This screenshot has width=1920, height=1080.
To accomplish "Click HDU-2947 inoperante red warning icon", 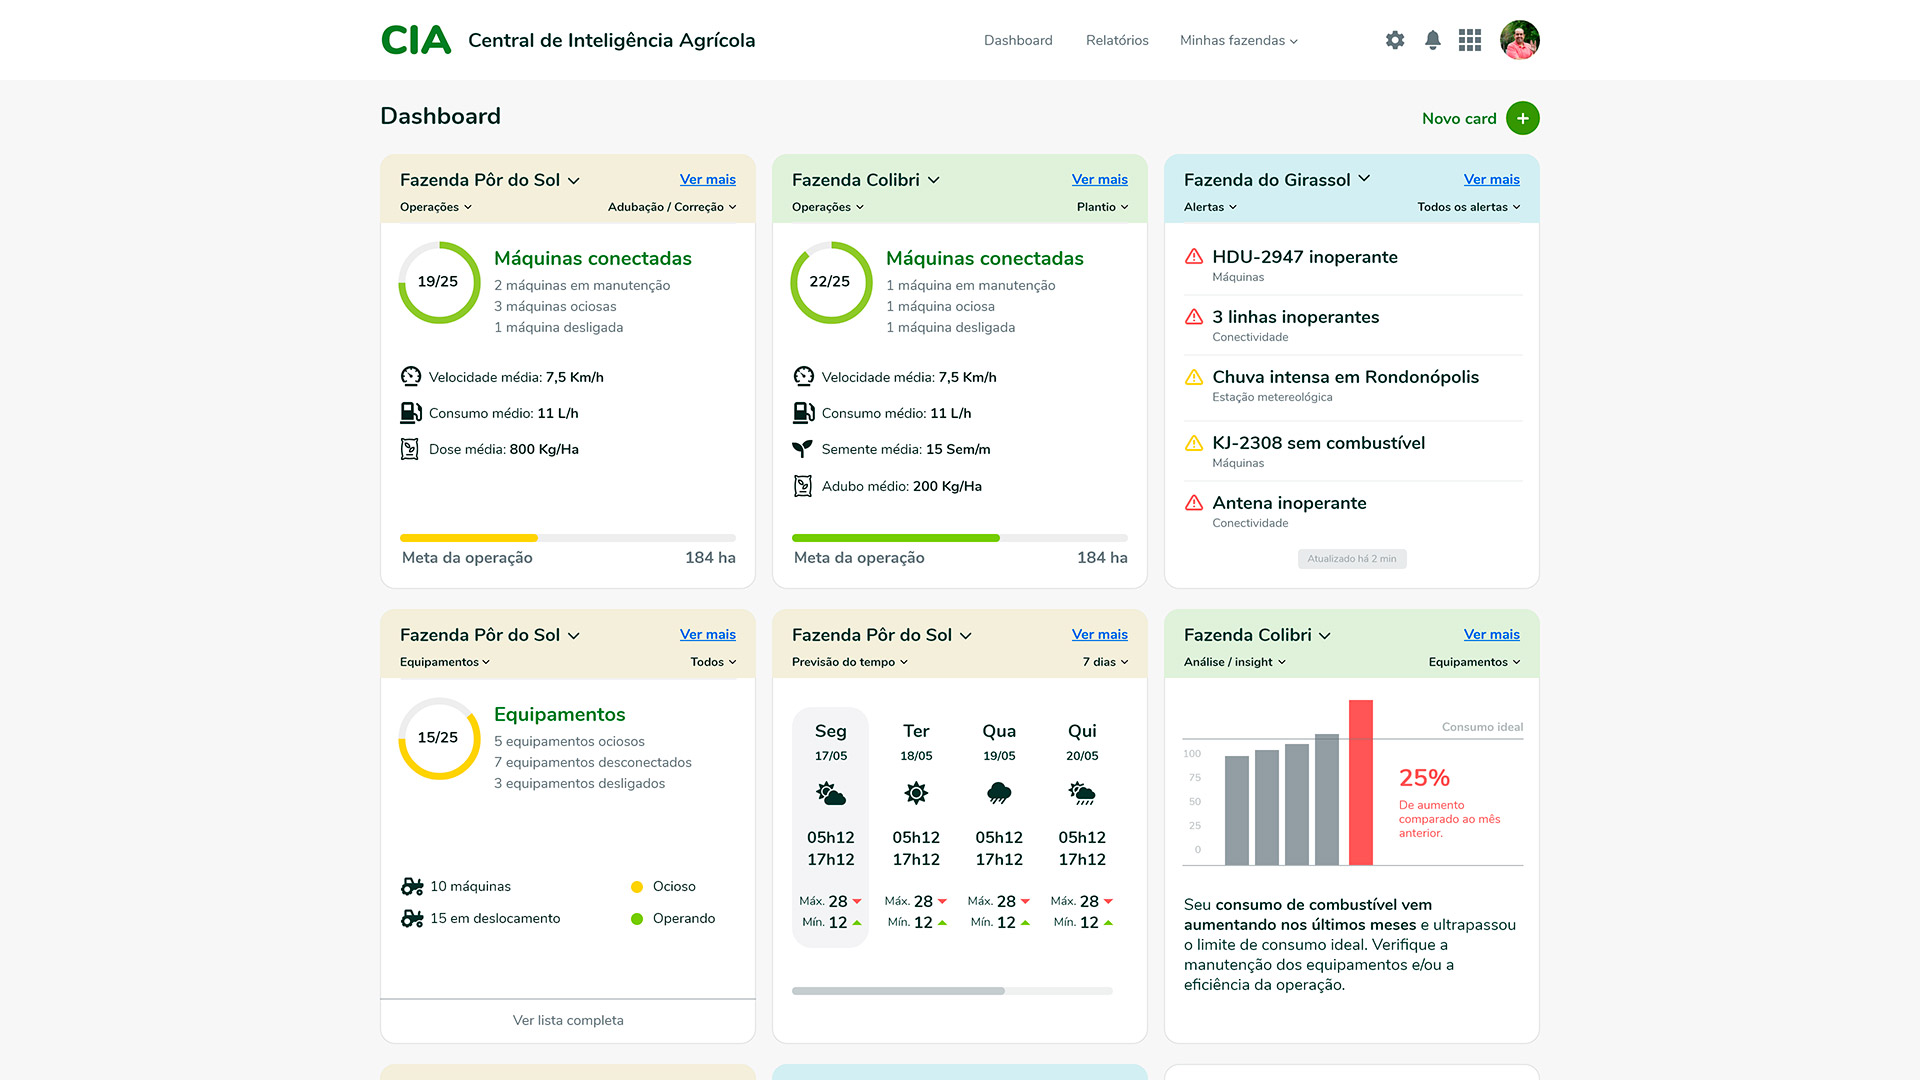I will 1194,257.
